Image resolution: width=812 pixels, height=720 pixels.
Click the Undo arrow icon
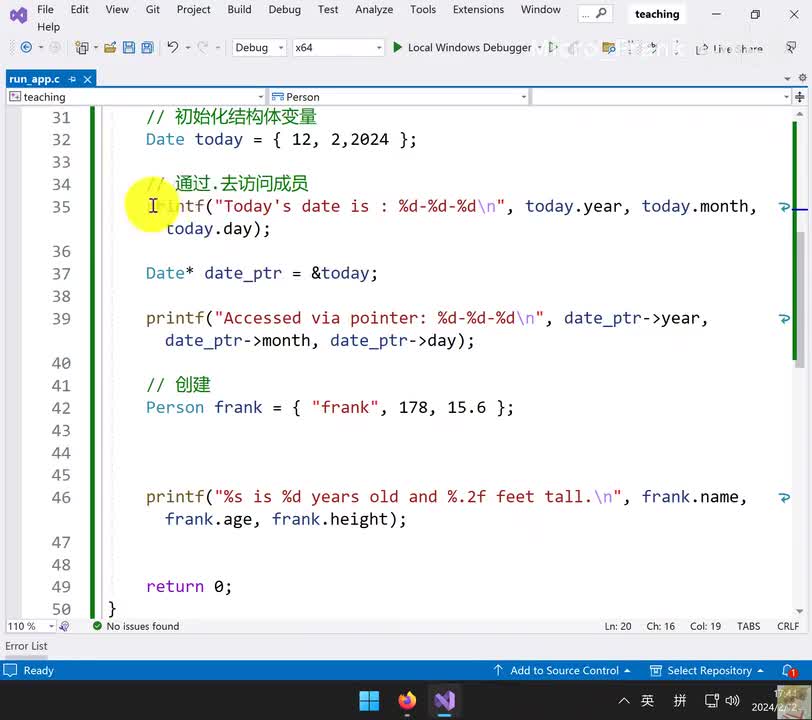coord(173,48)
